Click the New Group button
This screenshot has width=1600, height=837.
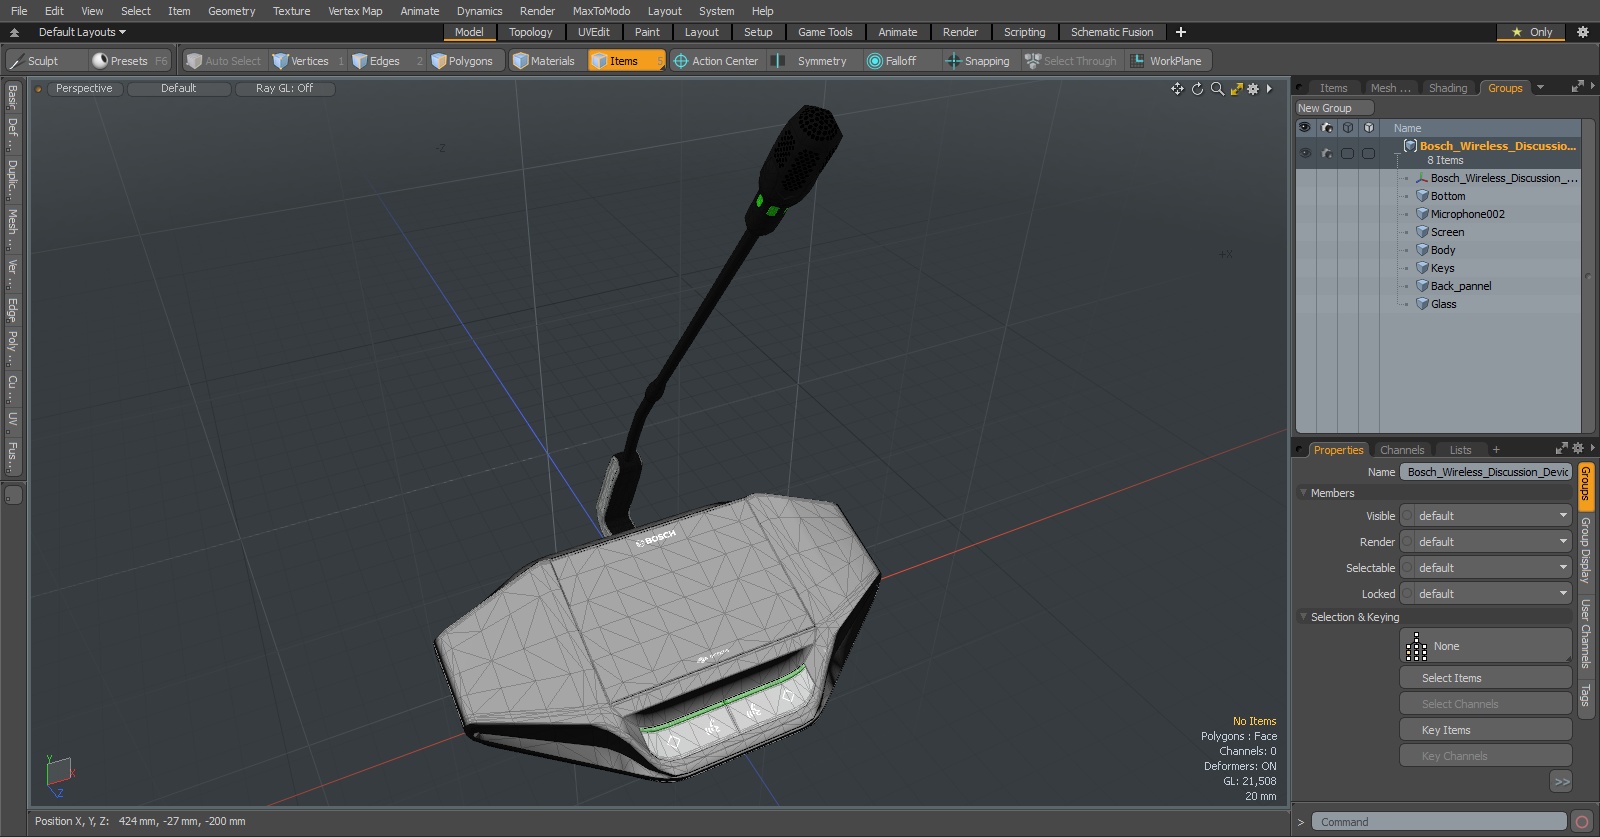coord(1334,108)
